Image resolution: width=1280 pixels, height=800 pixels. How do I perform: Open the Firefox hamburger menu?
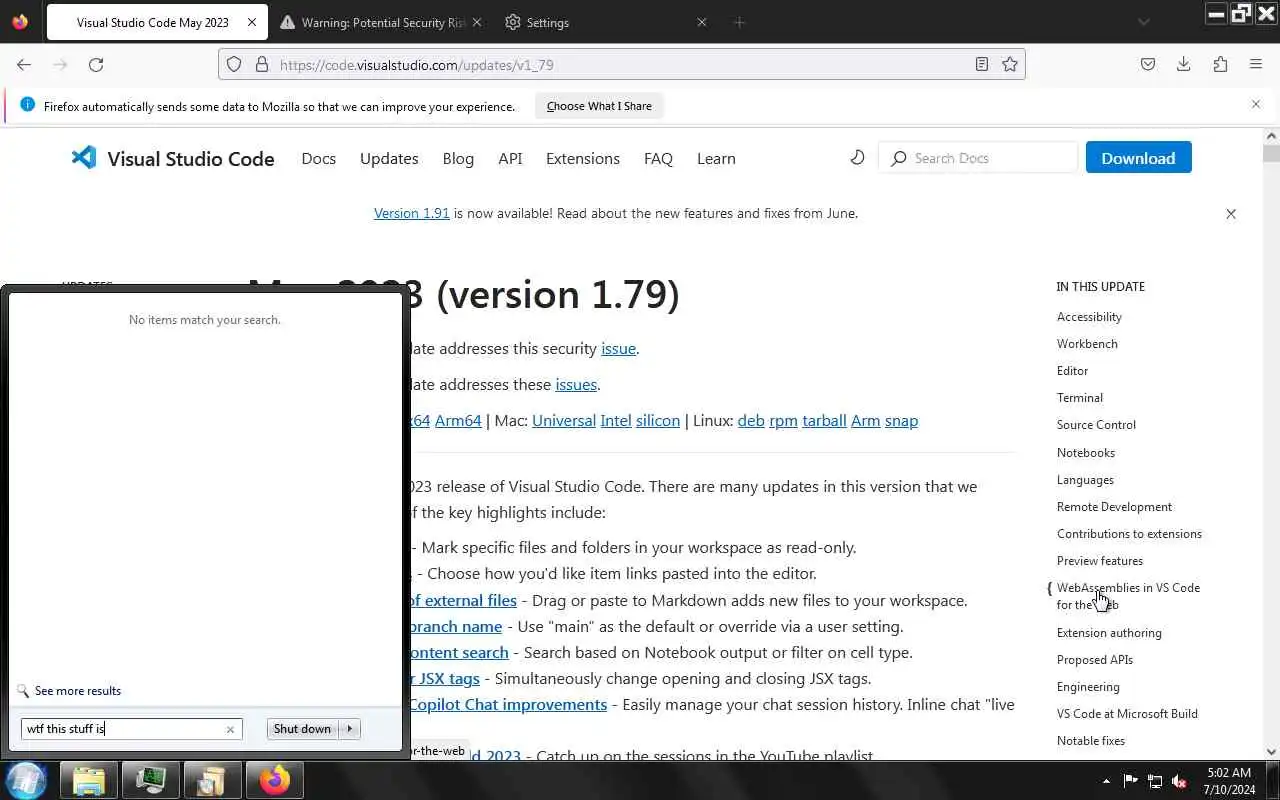click(x=1256, y=64)
